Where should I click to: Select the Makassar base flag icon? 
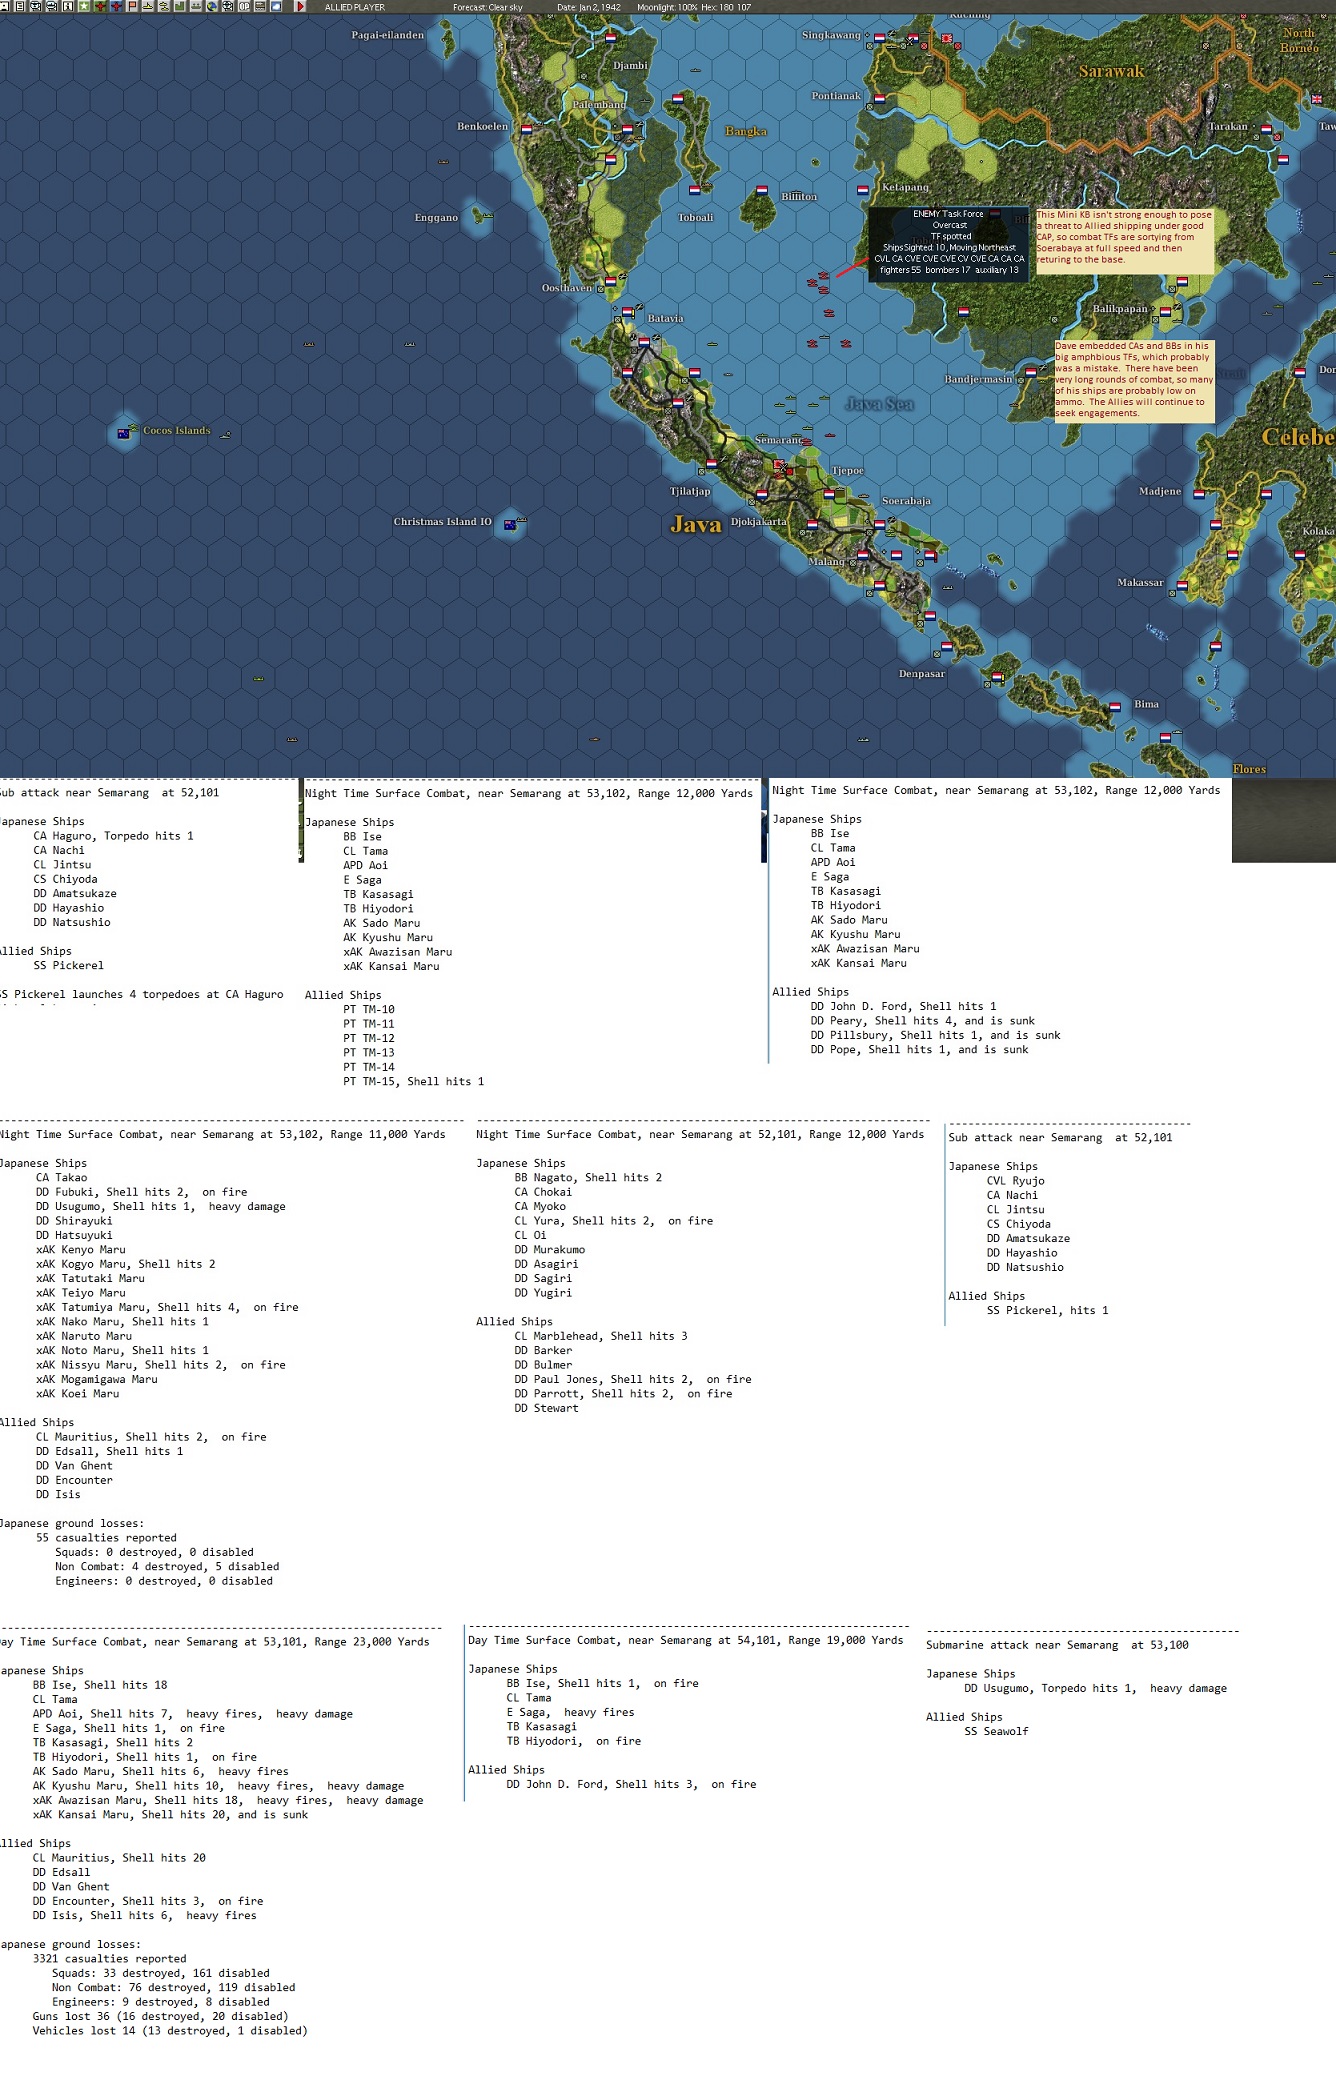[1182, 586]
